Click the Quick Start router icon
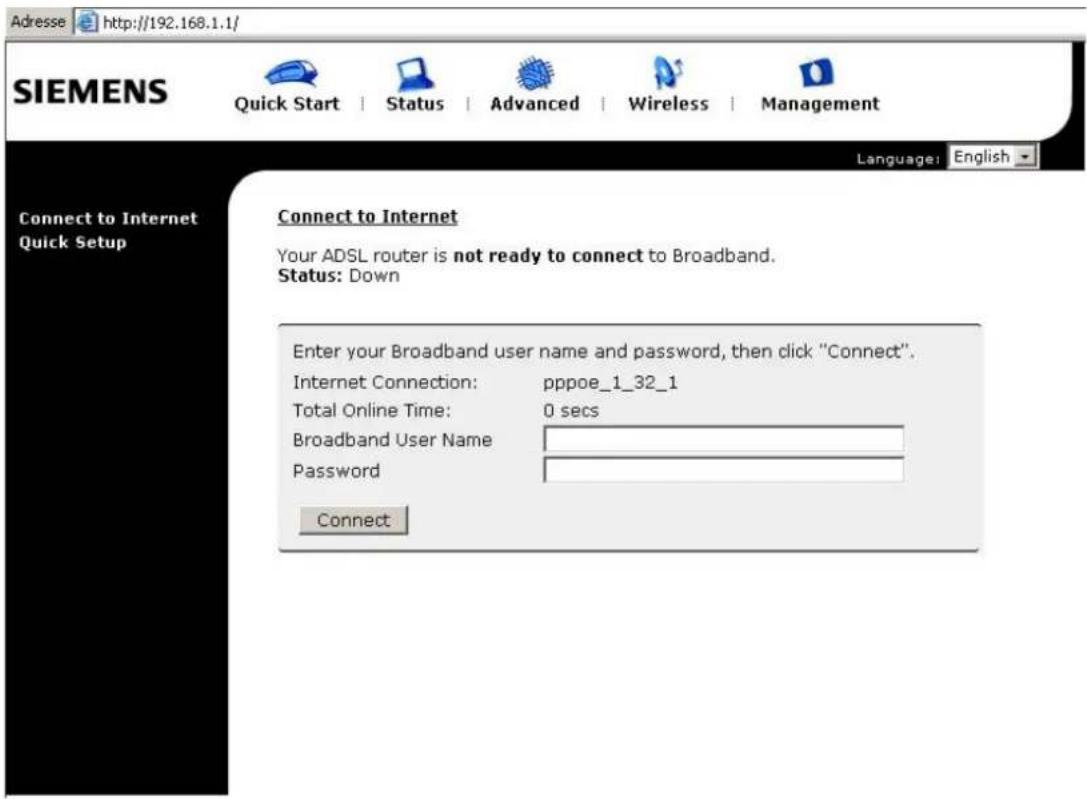 click(291, 73)
